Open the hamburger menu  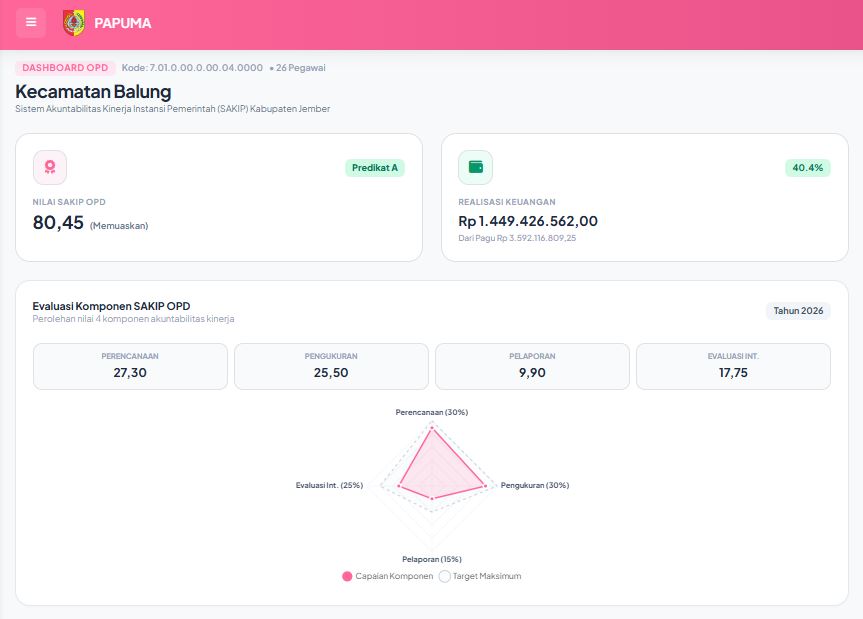pos(31,23)
